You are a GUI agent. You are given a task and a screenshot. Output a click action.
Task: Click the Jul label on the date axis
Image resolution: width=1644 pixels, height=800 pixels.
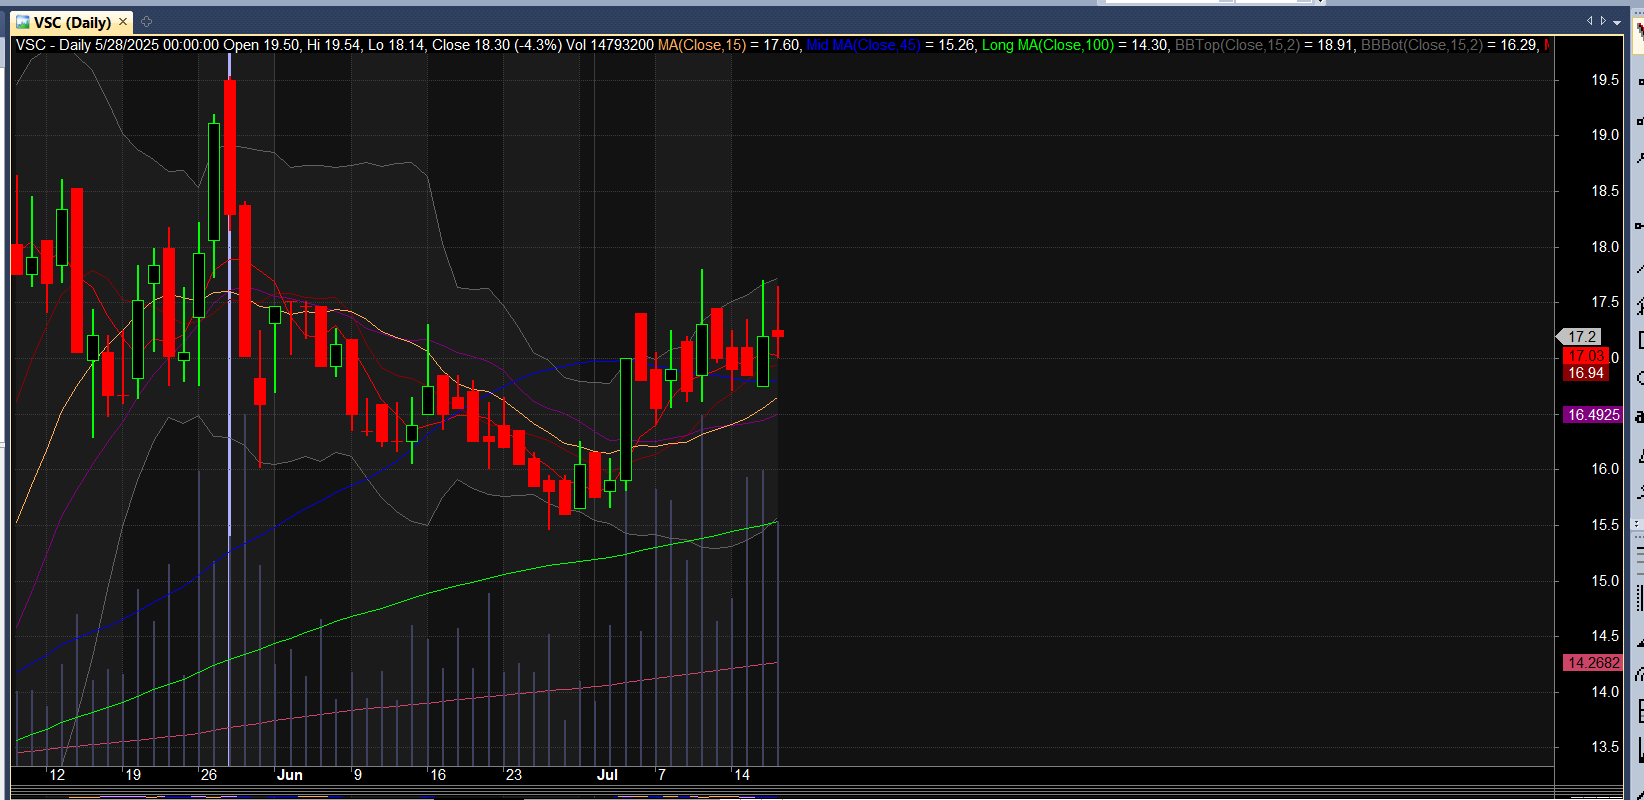coord(607,775)
